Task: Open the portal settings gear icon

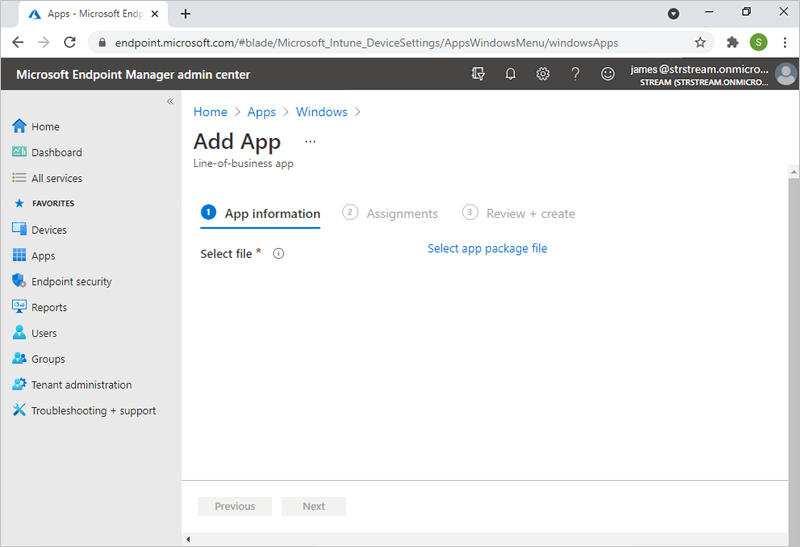Action: tap(543, 74)
